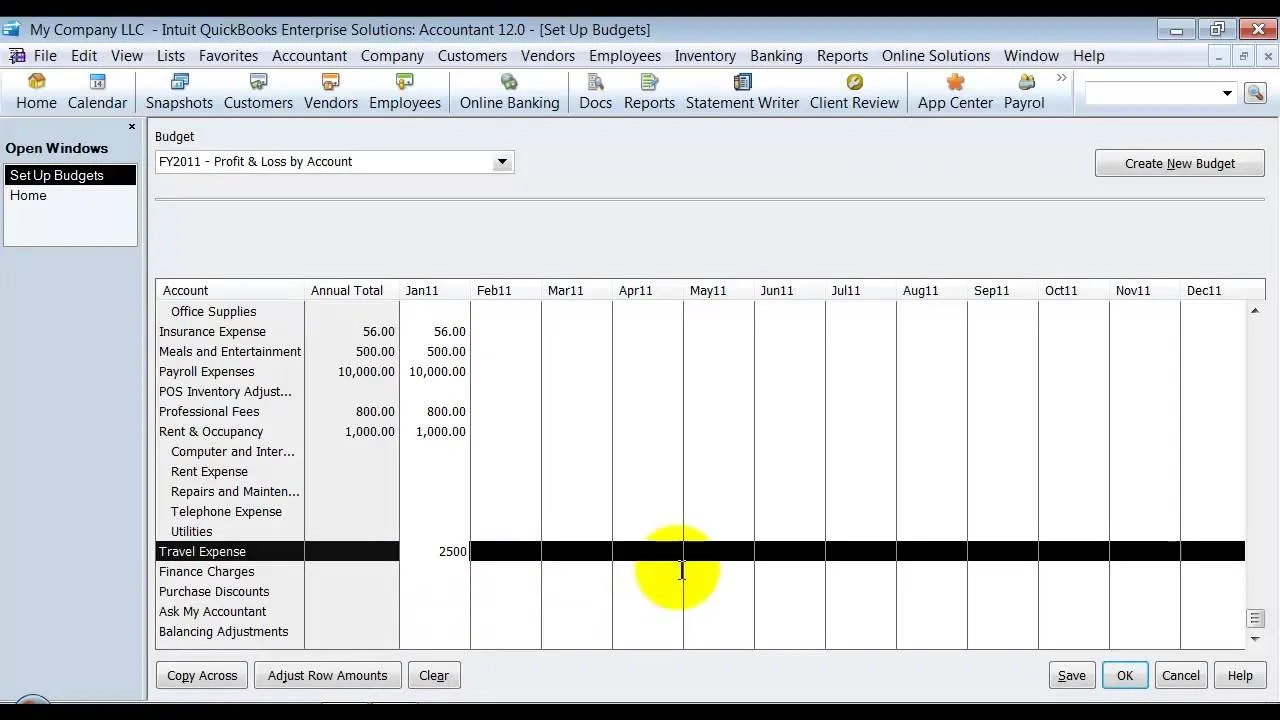Image resolution: width=1280 pixels, height=720 pixels.
Task: Click the Clear button
Action: 433,675
